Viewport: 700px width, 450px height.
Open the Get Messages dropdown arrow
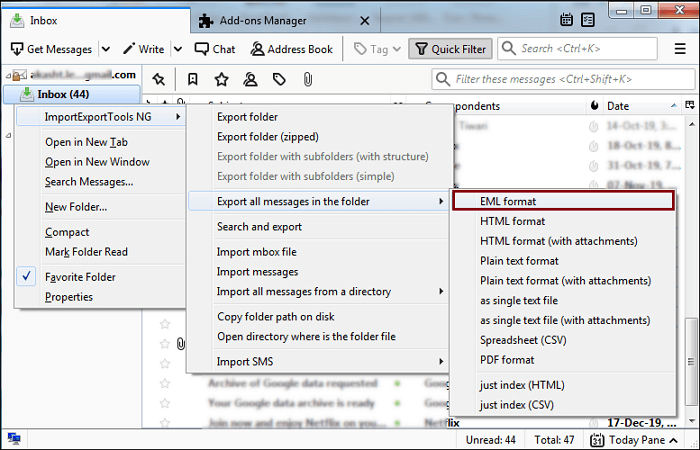[106, 49]
